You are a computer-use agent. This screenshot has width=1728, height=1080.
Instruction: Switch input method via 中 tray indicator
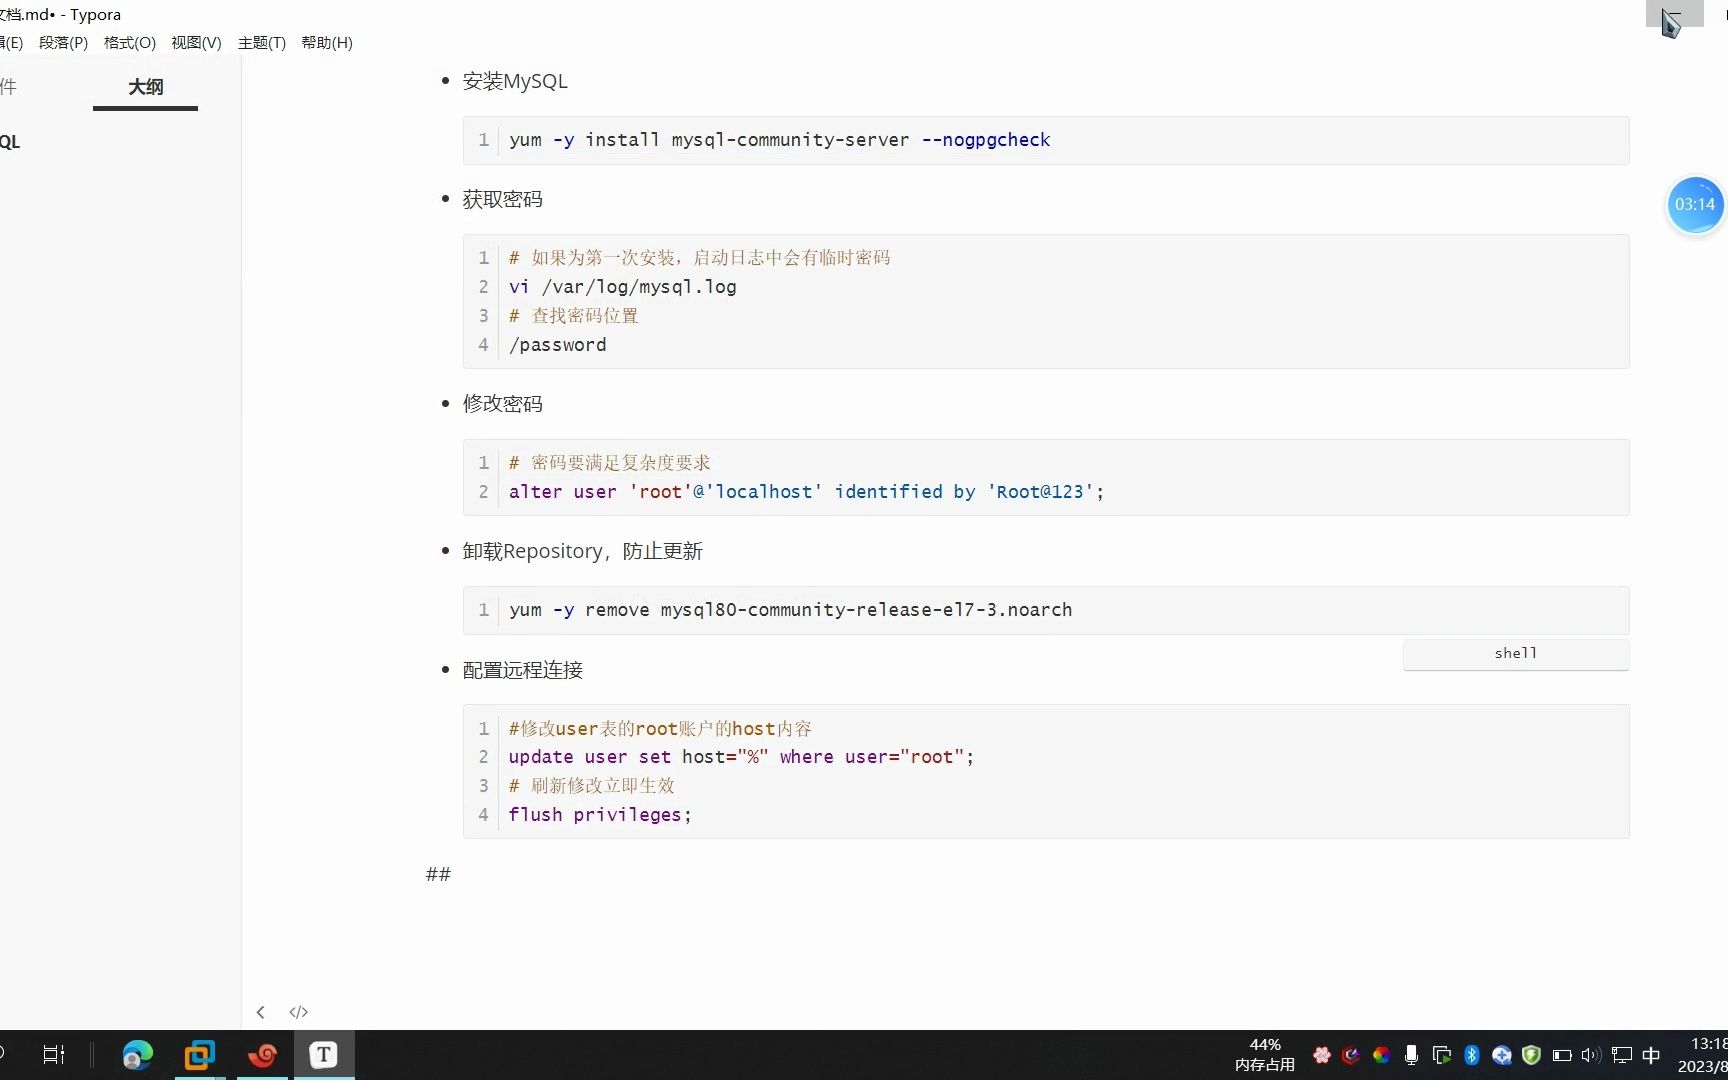(x=1651, y=1054)
